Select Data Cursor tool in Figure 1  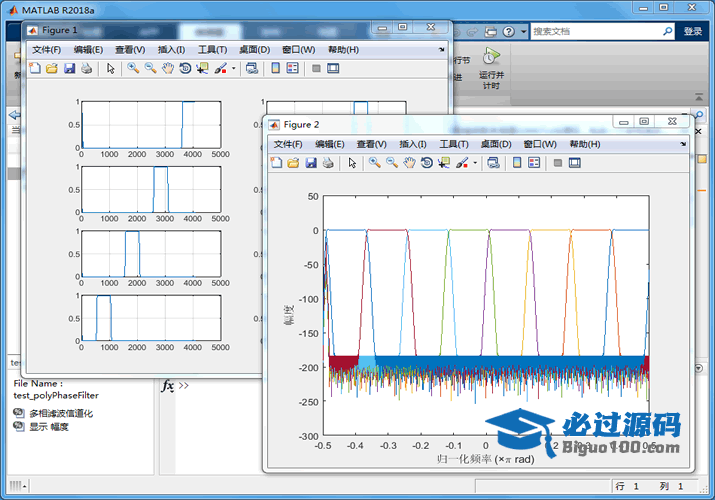point(202,68)
